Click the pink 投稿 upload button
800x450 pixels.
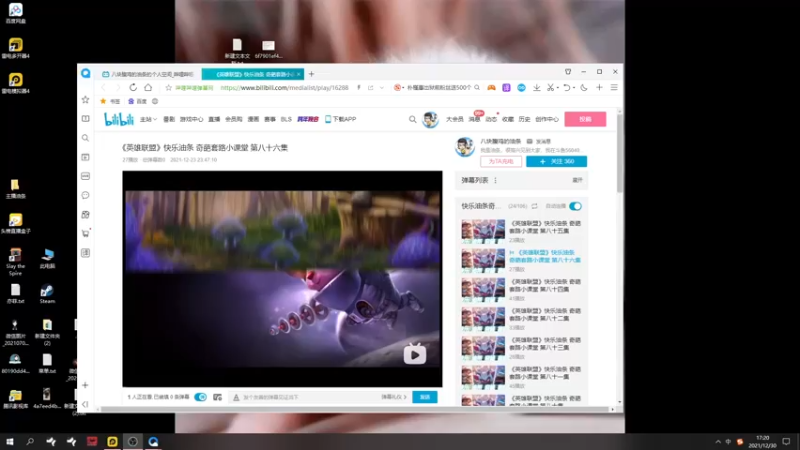[x=585, y=119]
